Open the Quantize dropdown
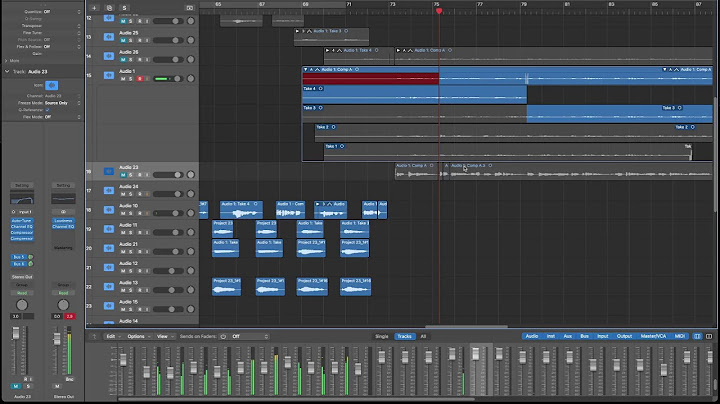Viewport: 720px width, 404px height. point(62,11)
